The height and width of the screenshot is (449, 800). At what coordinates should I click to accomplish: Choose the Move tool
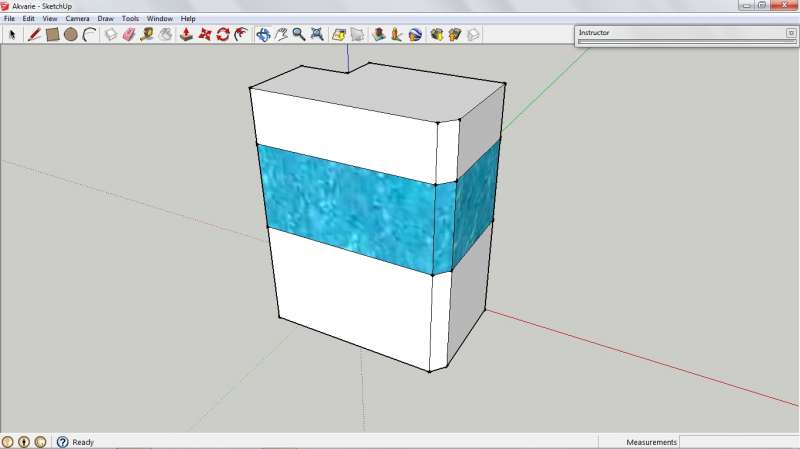[205, 34]
